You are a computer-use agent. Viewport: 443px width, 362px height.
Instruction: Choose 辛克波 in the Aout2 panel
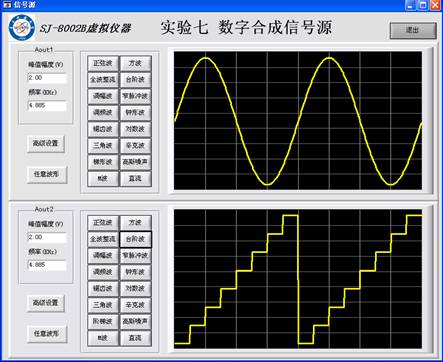[135, 305]
